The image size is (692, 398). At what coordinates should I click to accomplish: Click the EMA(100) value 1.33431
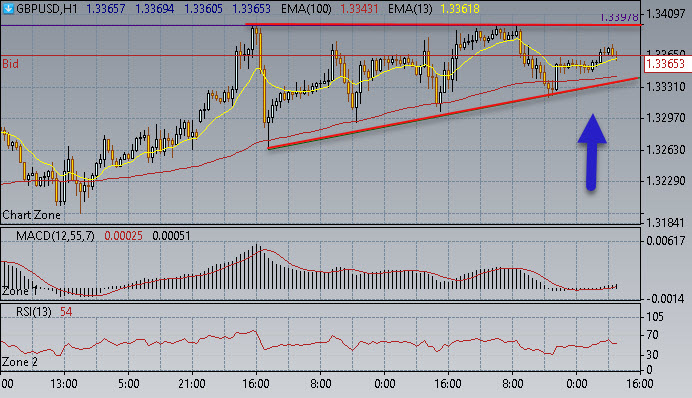coord(359,9)
